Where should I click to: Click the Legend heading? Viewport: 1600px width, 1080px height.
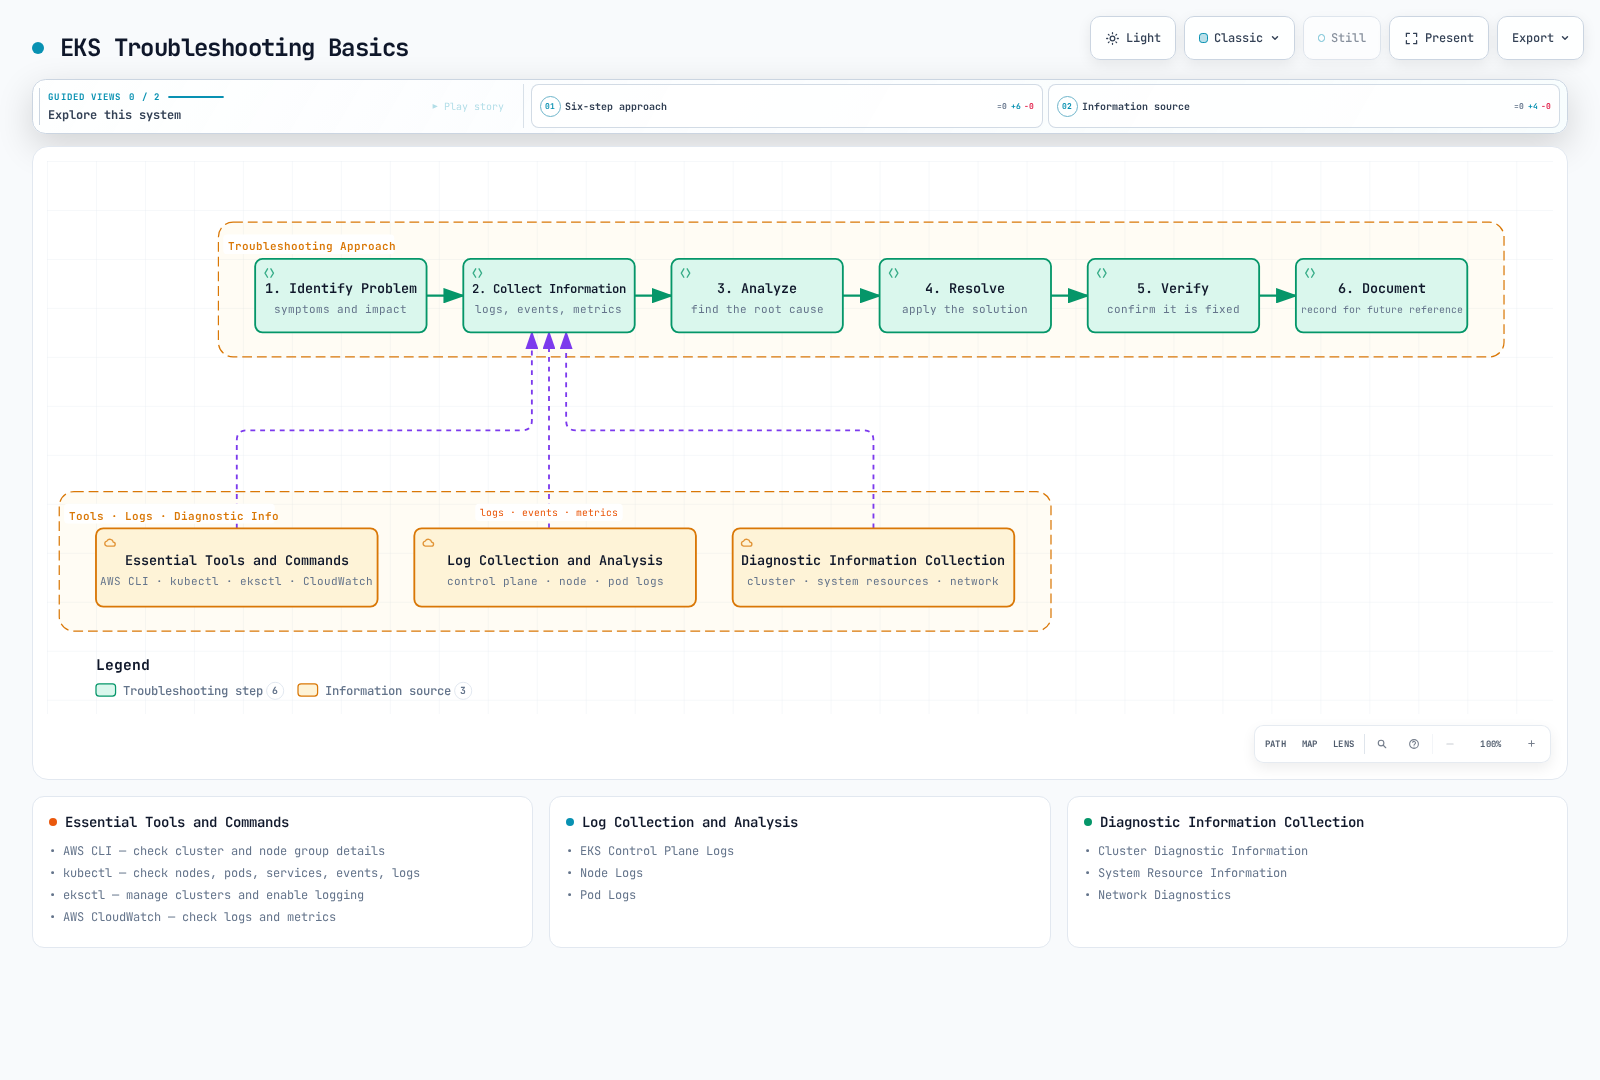click(x=123, y=665)
